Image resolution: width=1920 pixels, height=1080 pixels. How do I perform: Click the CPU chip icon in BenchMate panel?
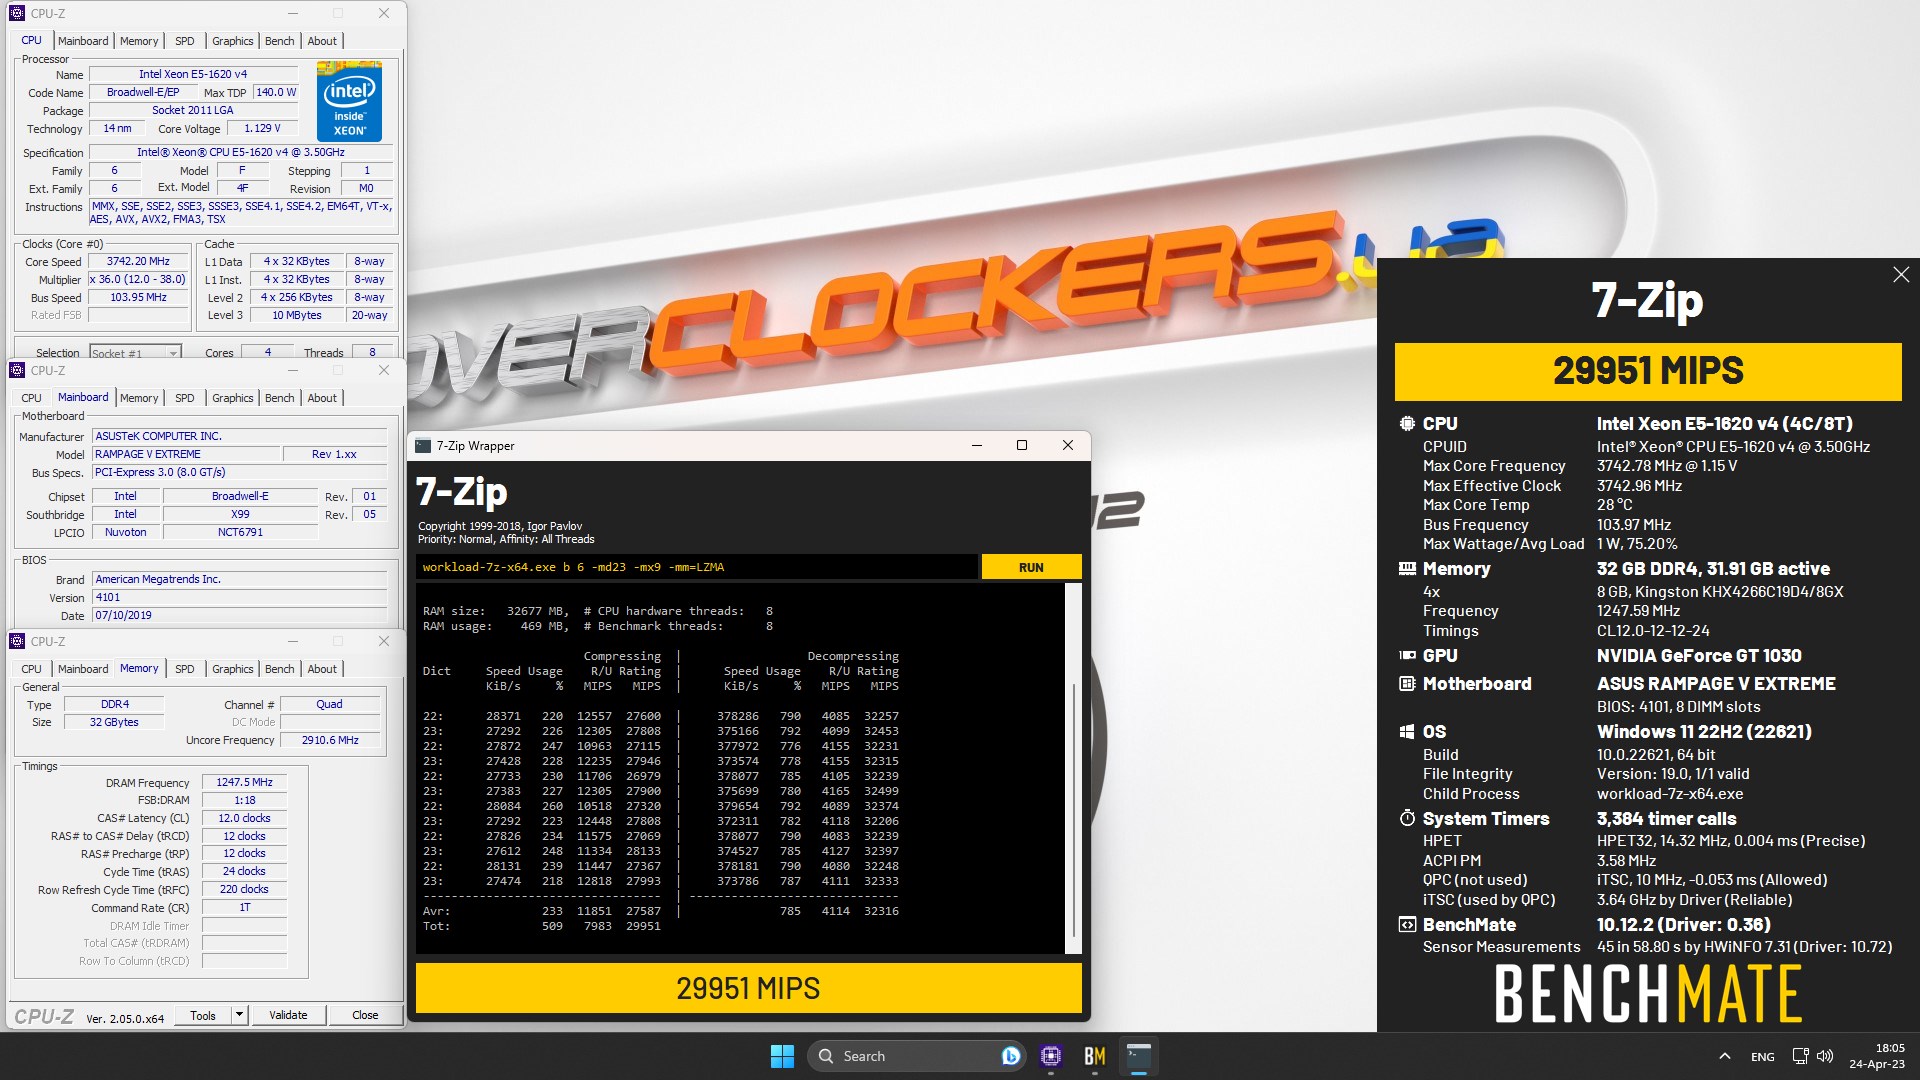coord(1407,423)
